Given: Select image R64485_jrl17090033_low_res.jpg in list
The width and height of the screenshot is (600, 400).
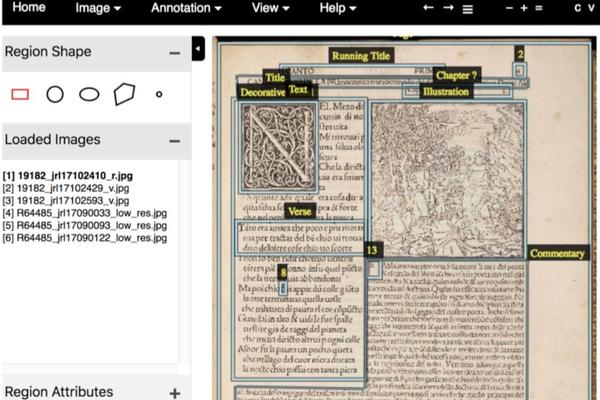Looking at the screenshot, I should click(x=85, y=213).
